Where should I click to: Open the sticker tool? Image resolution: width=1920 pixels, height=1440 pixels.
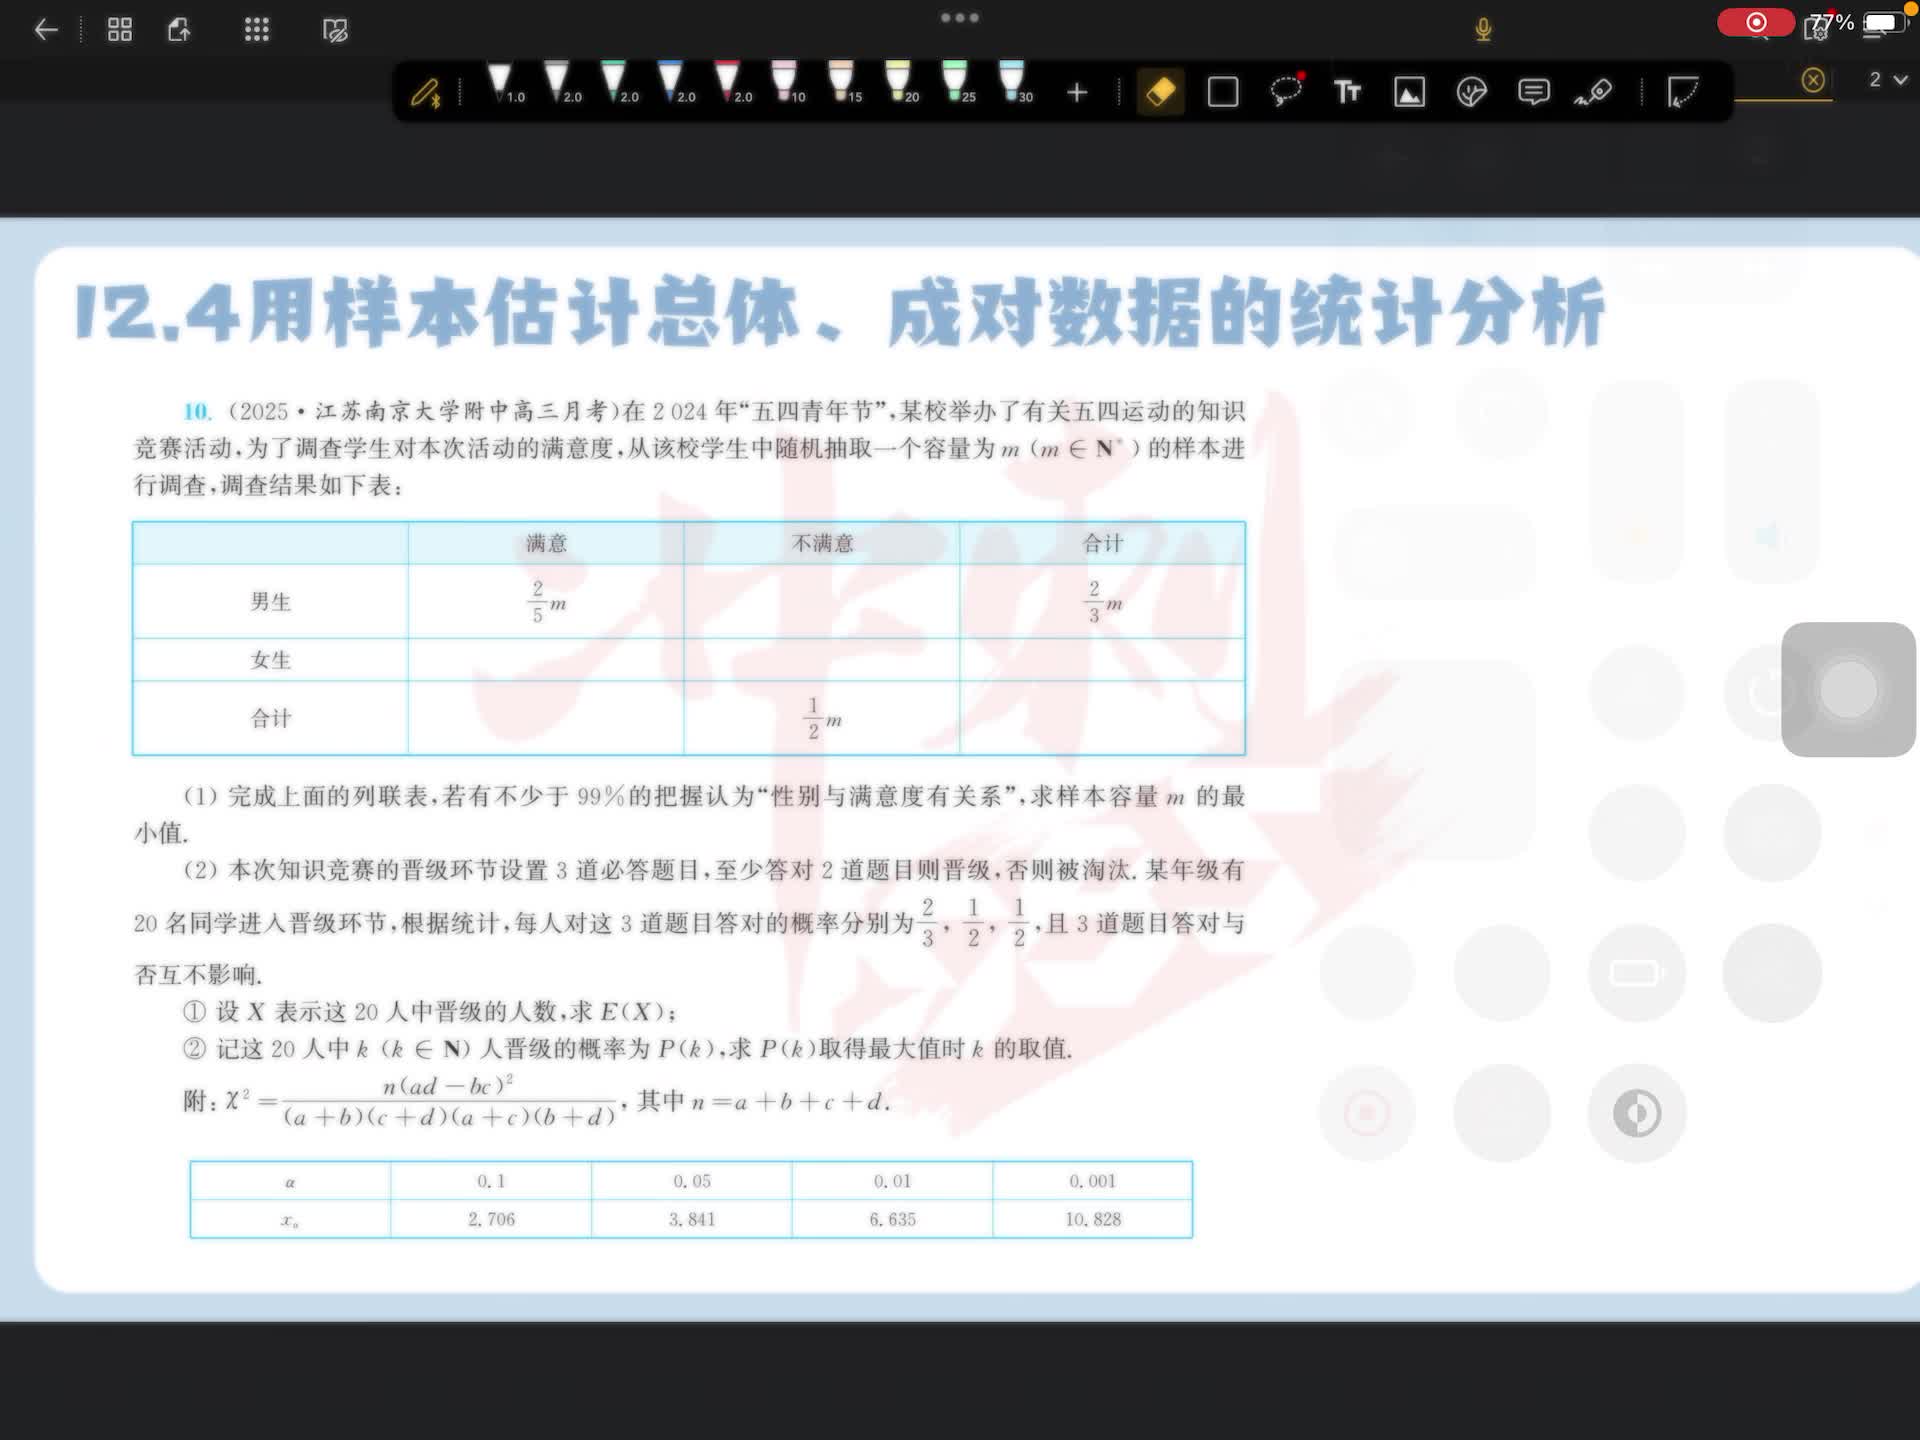click(1471, 92)
